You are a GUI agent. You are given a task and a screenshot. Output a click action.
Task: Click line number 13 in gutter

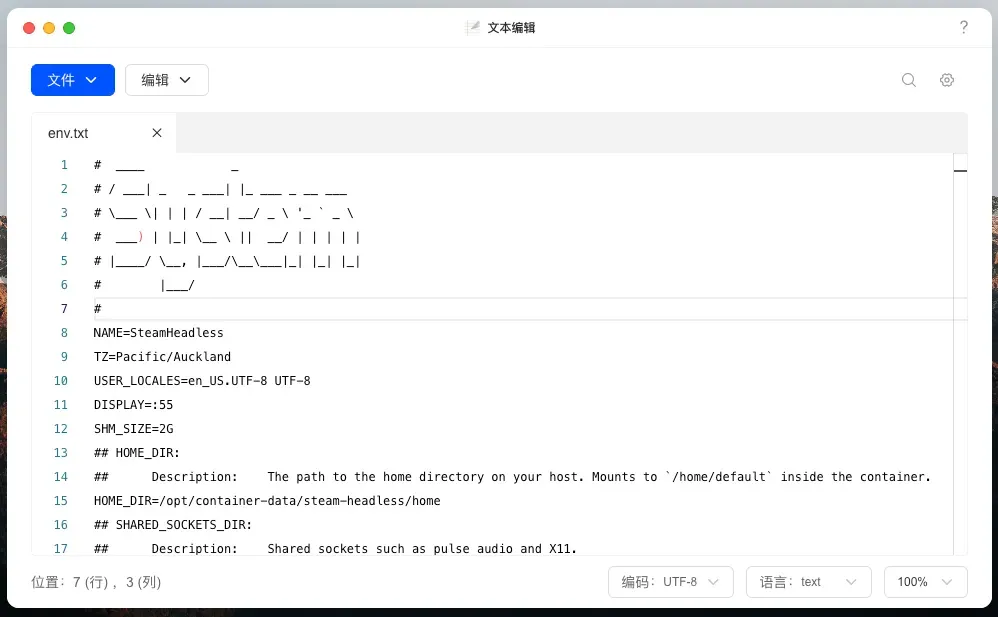[61, 453]
